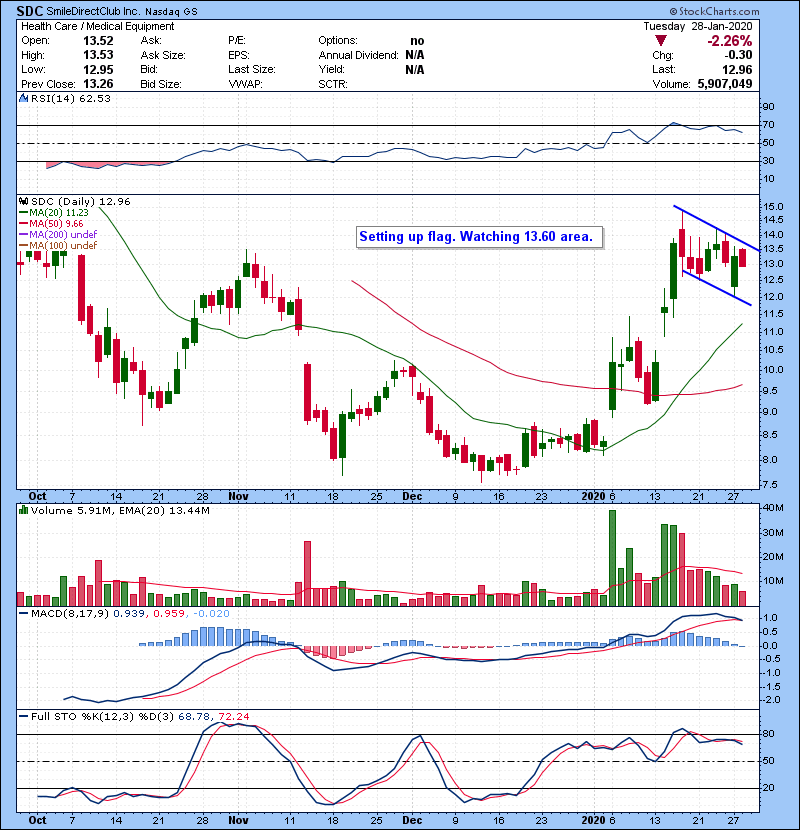Viewport: 800px width, 830px height.
Task: Click the Annual Dividend N/A value
Action: tap(415, 55)
